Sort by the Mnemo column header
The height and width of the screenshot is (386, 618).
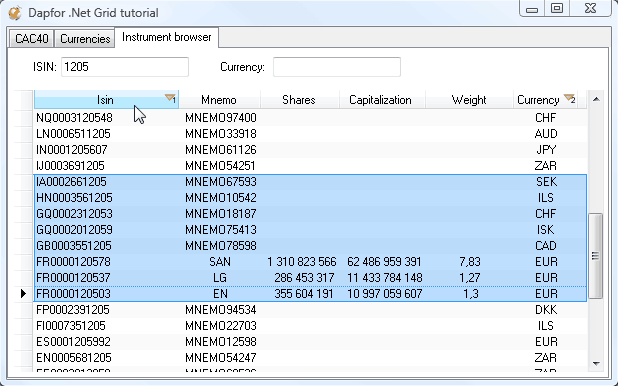point(219,100)
